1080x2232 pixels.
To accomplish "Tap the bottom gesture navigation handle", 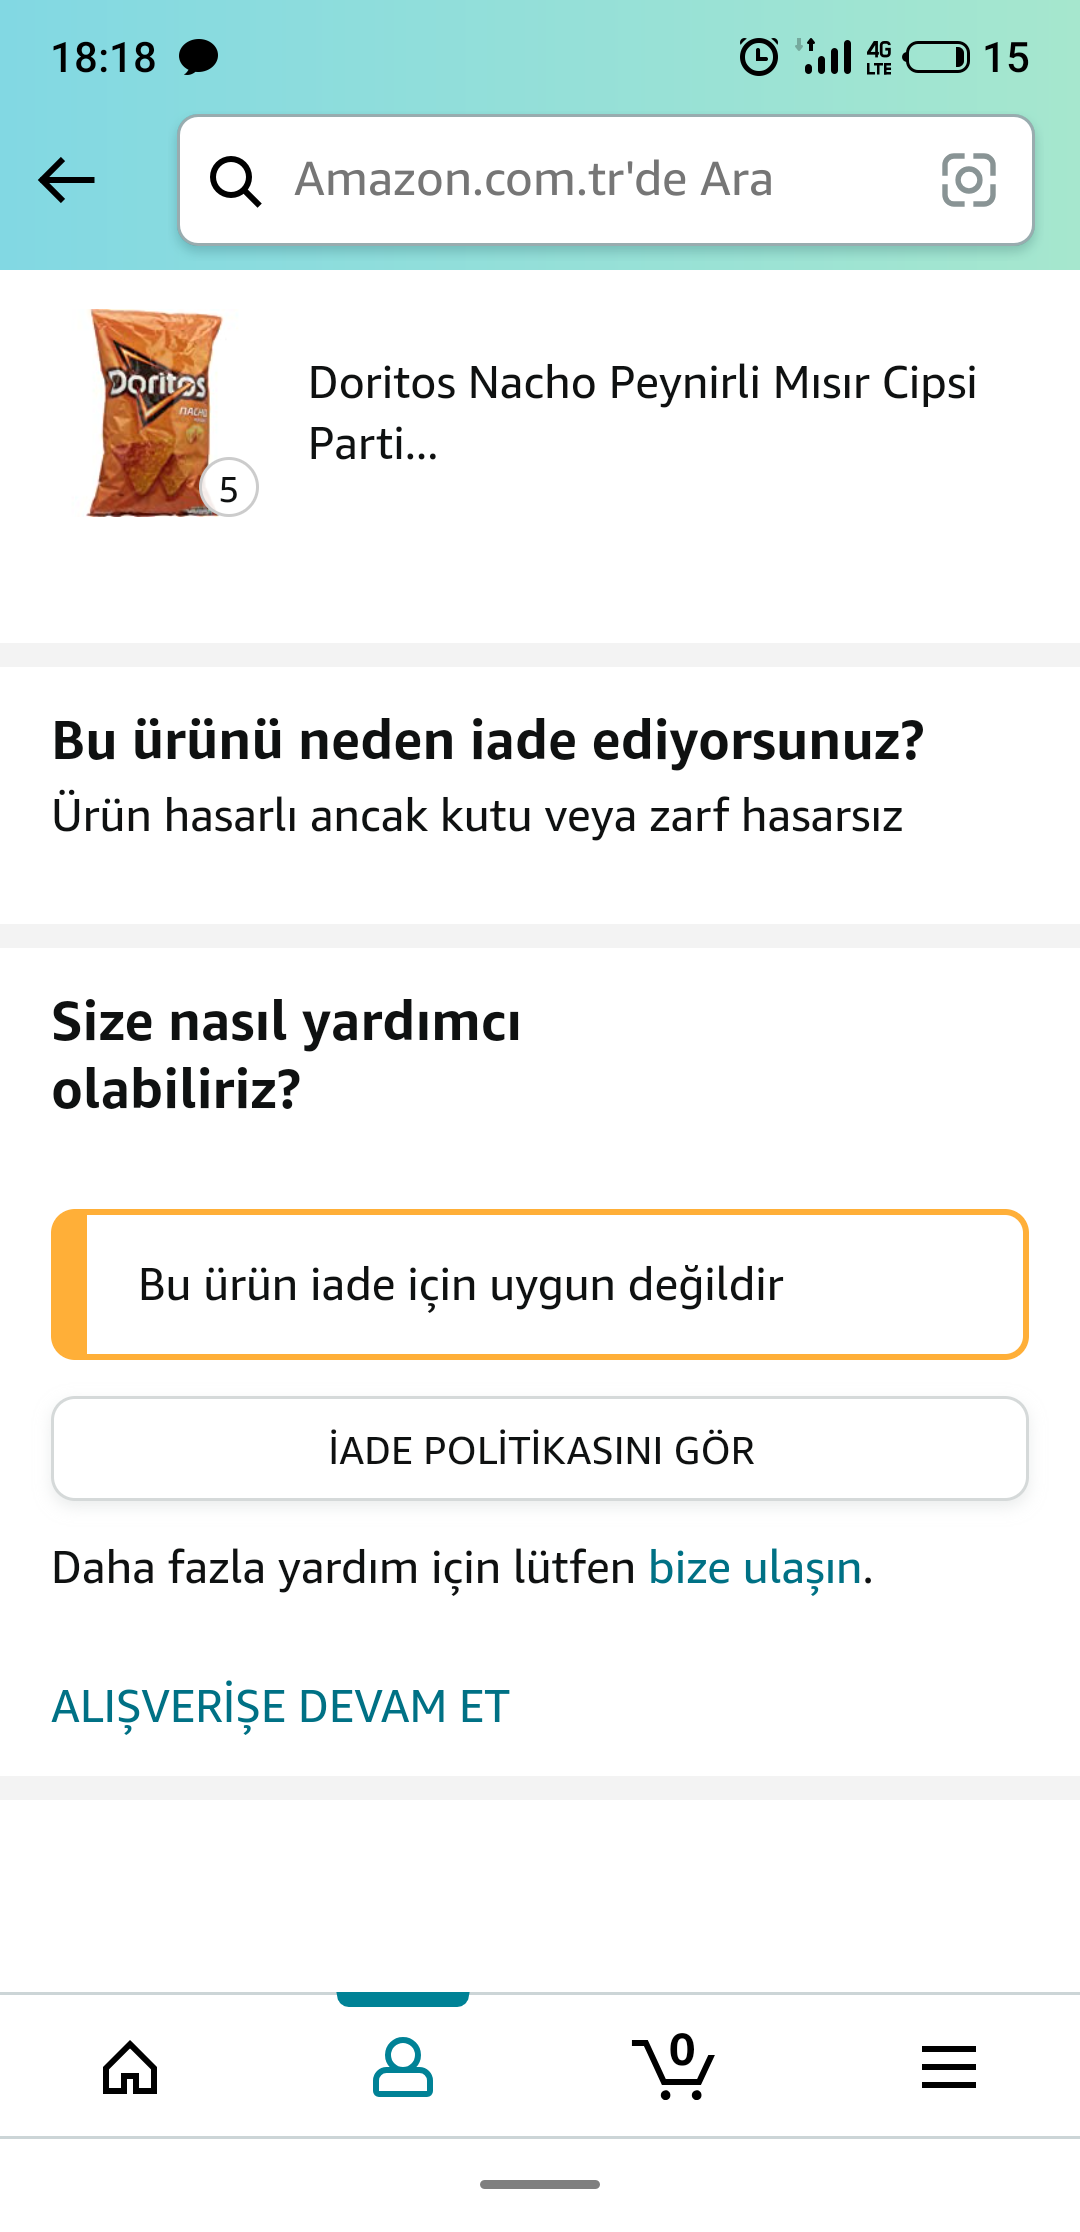I will [x=540, y=2184].
